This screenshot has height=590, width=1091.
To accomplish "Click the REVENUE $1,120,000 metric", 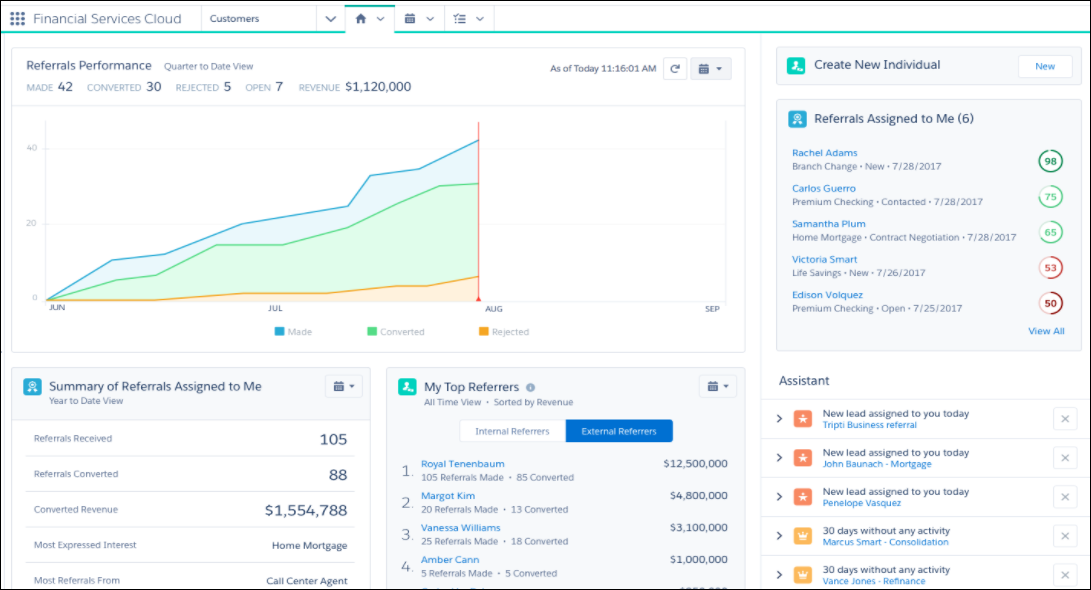I will 355,87.
